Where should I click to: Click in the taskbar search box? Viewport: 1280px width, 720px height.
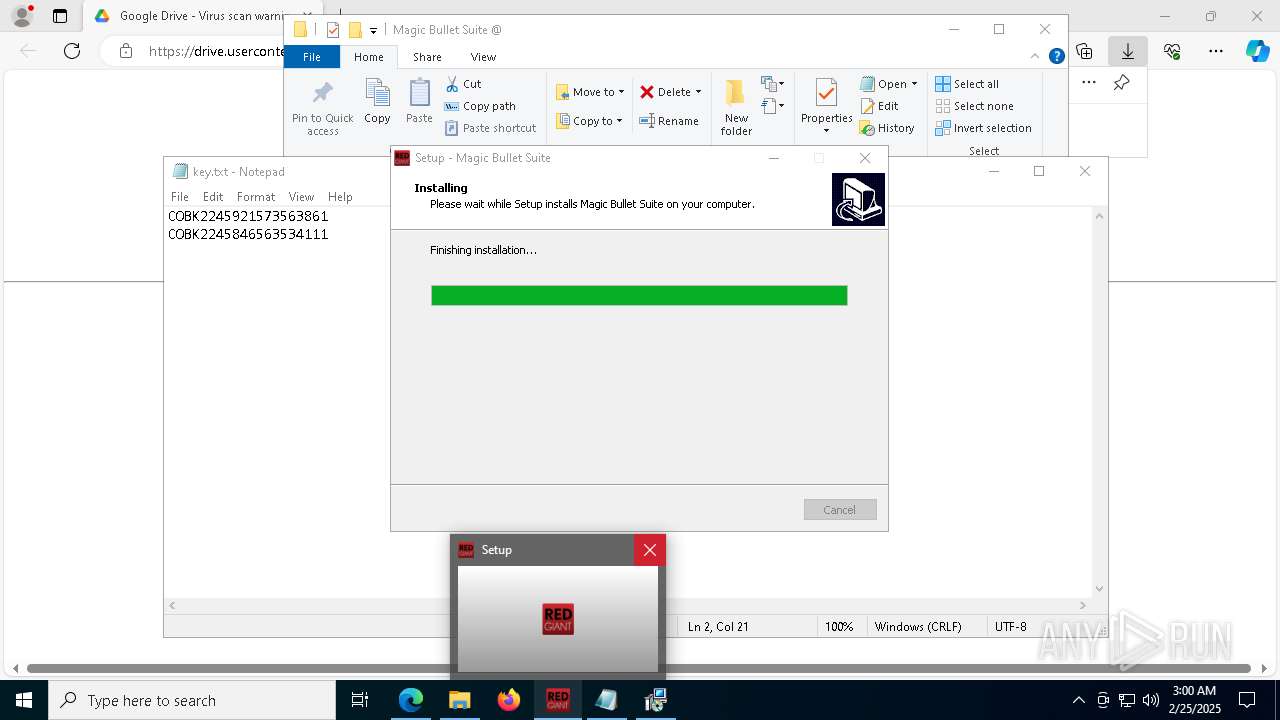pyautogui.click(x=192, y=700)
